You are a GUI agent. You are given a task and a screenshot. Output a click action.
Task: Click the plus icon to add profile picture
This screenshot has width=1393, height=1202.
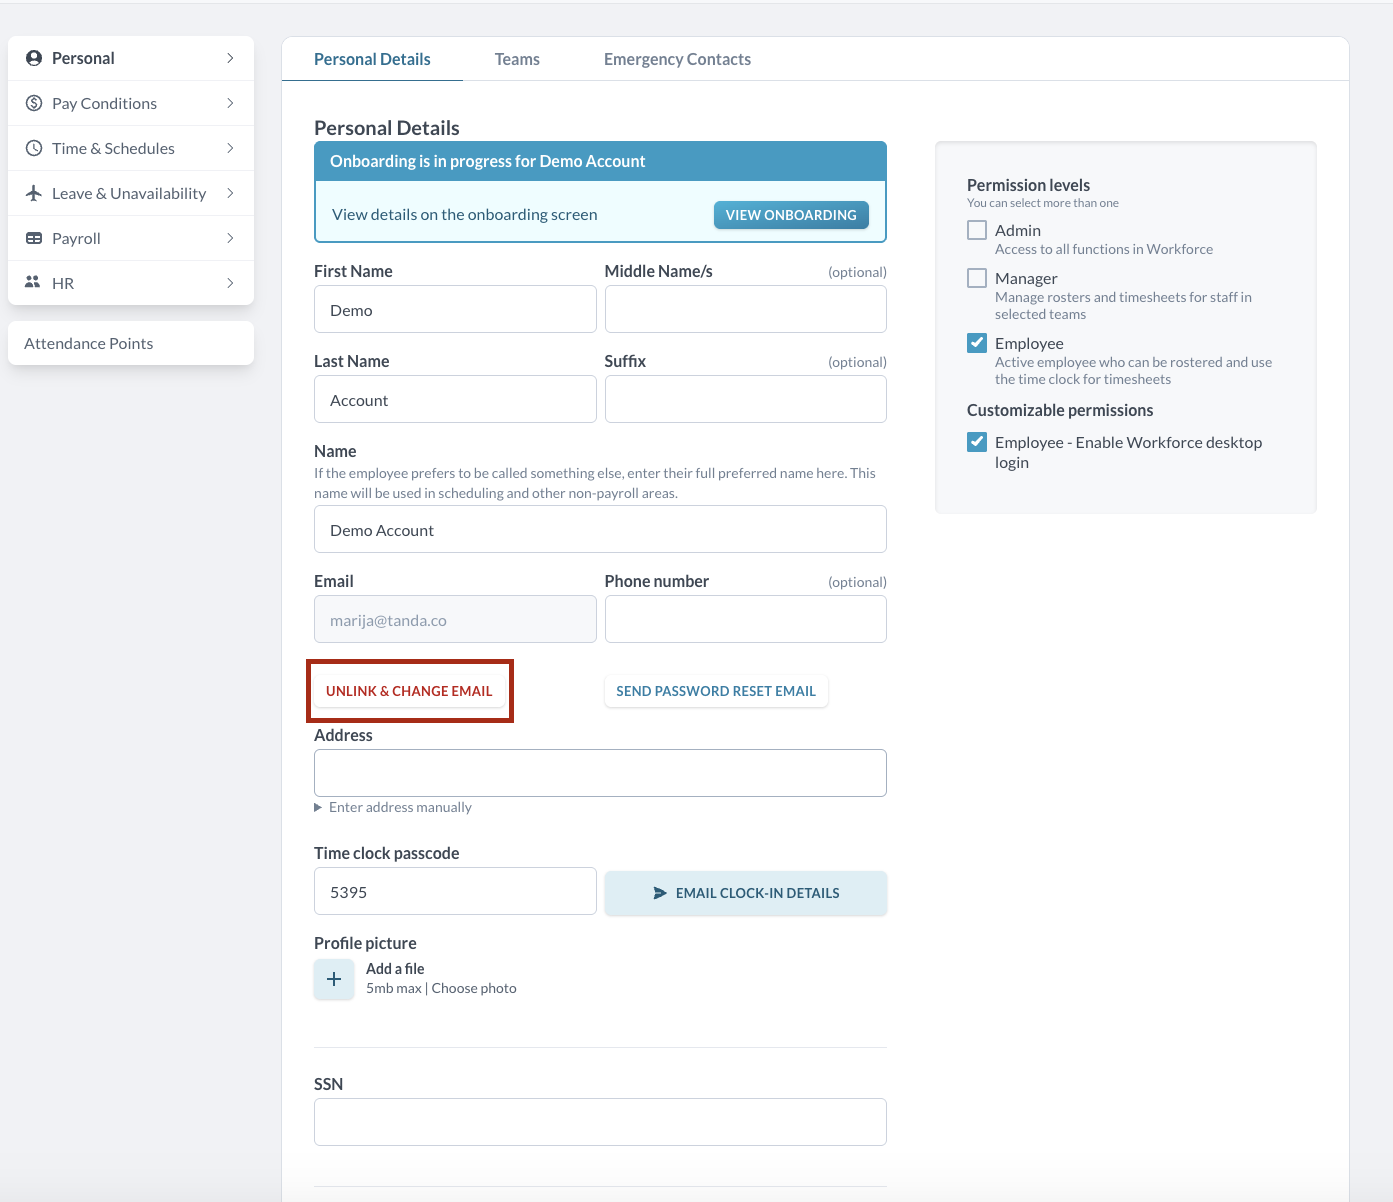[x=334, y=979]
